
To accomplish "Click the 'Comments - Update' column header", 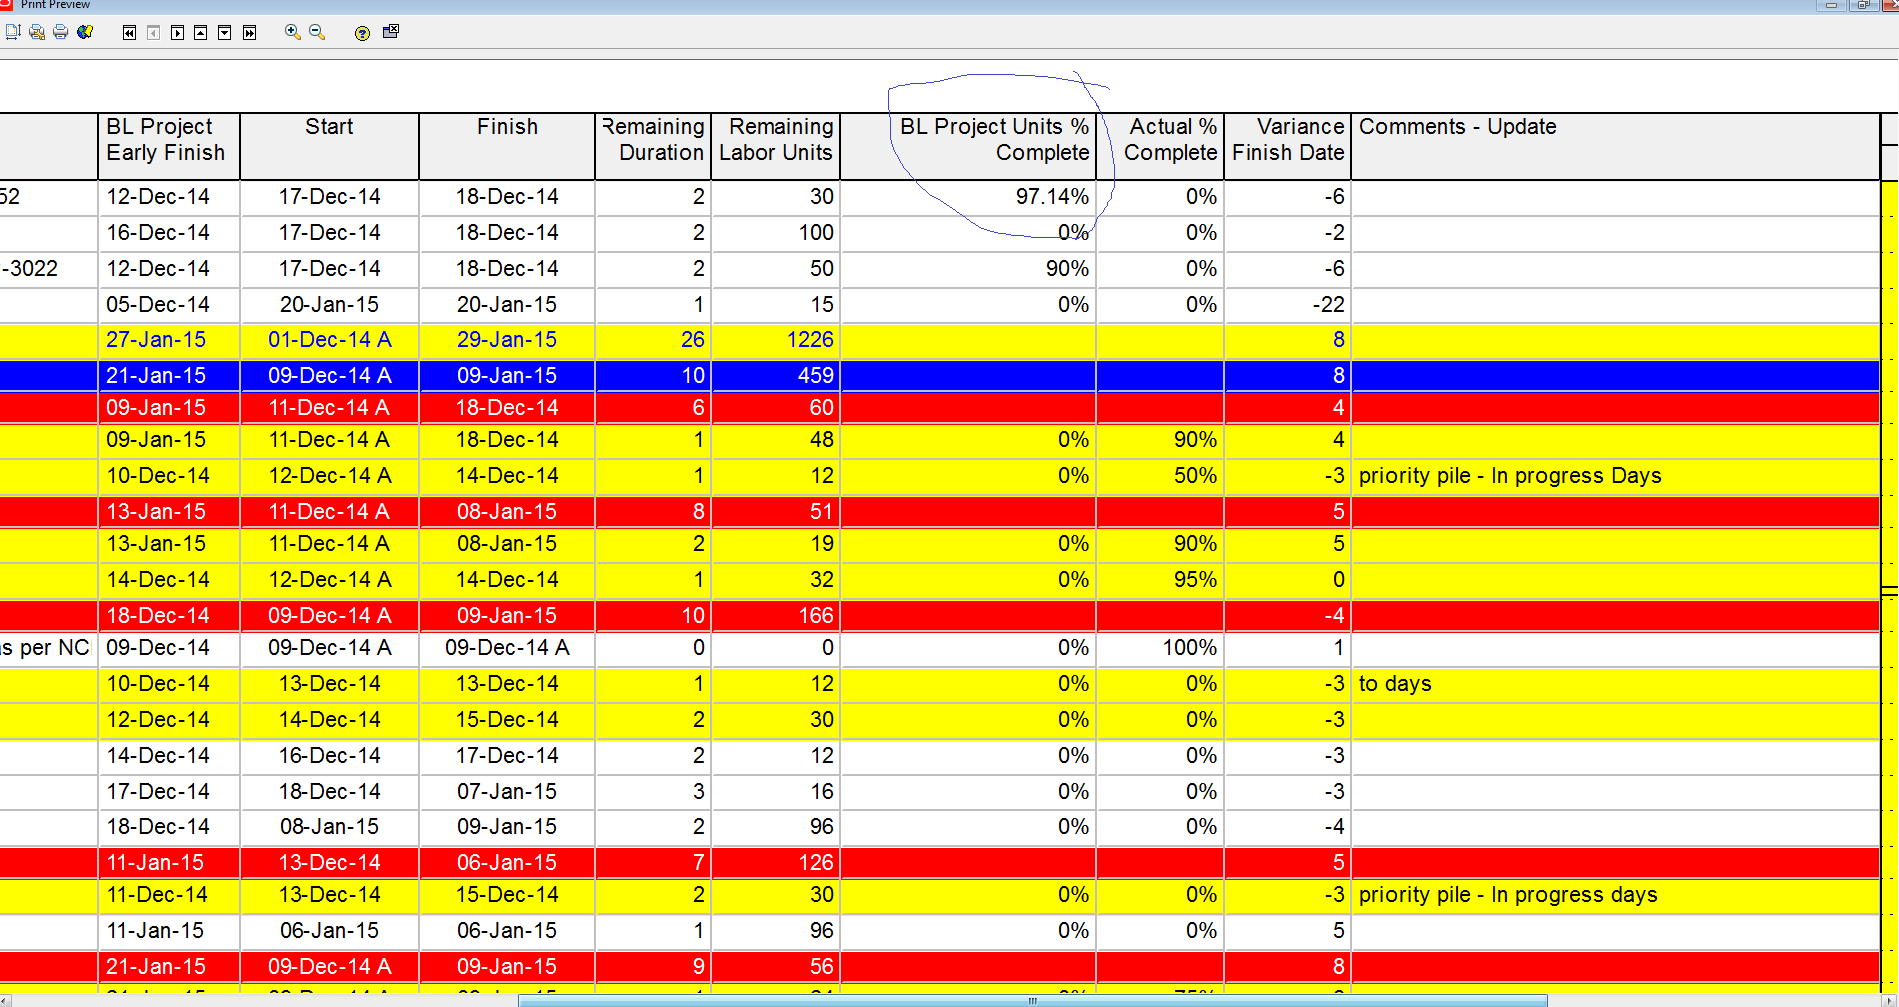I will tap(1615, 146).
